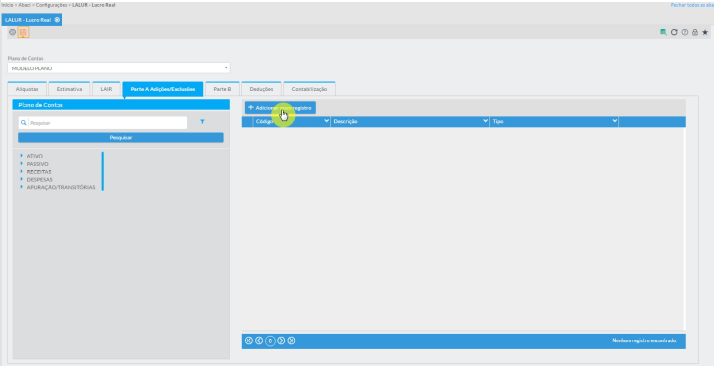Switch to the Contabilização tab
This screenshot has width=714, height=366.
pyautogui.click(x=309, y=89)
